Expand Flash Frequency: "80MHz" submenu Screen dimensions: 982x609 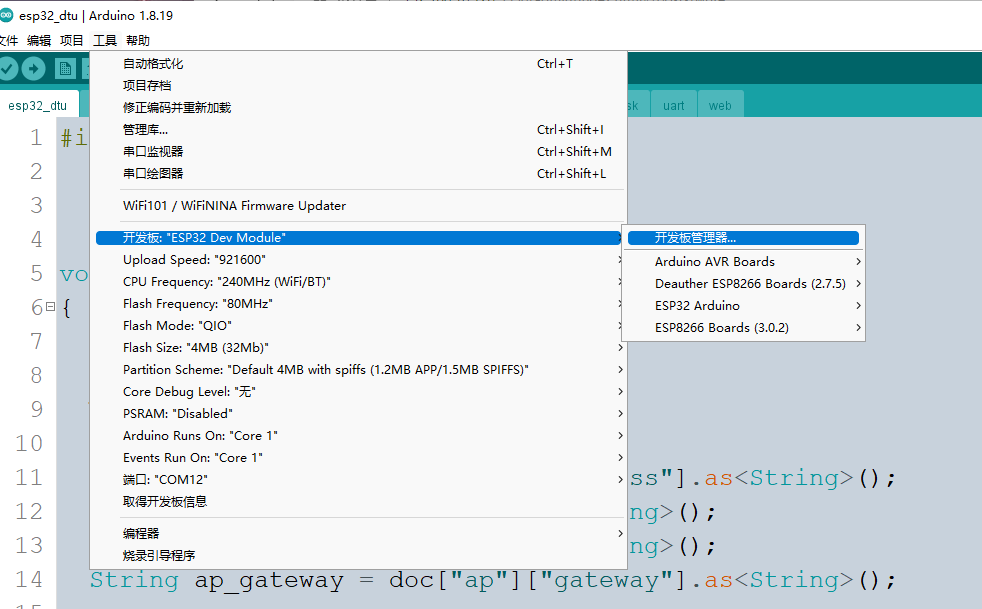click(359, 304)
